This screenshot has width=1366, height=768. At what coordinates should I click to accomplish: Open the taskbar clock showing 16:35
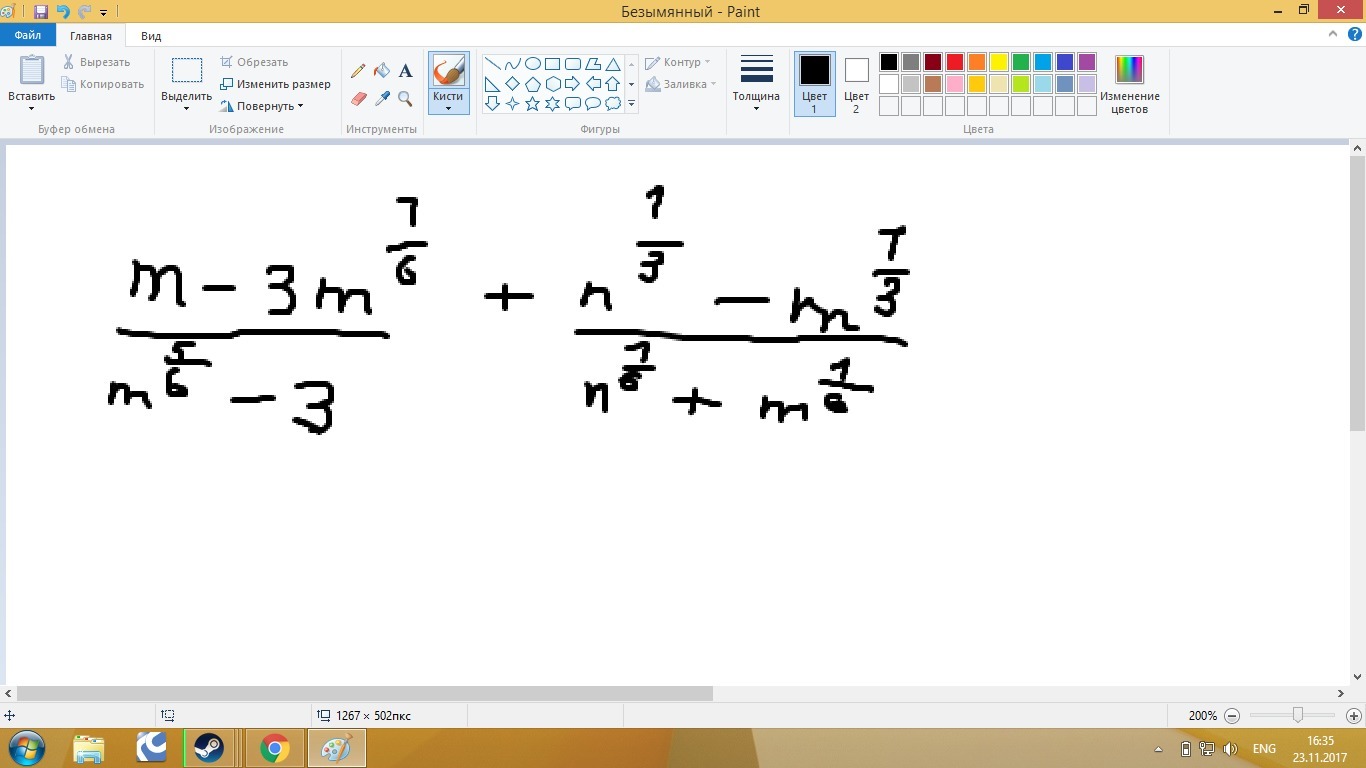[x=1320, y=748]
